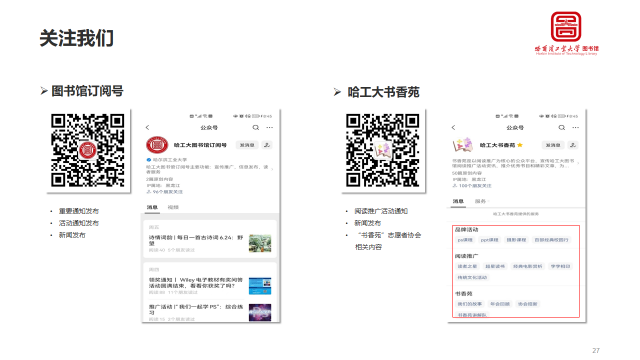Screen dimensions: 640x360
Task: Click the purple thumbnail of 我们一起学PS article
Action: coord(260,312)
